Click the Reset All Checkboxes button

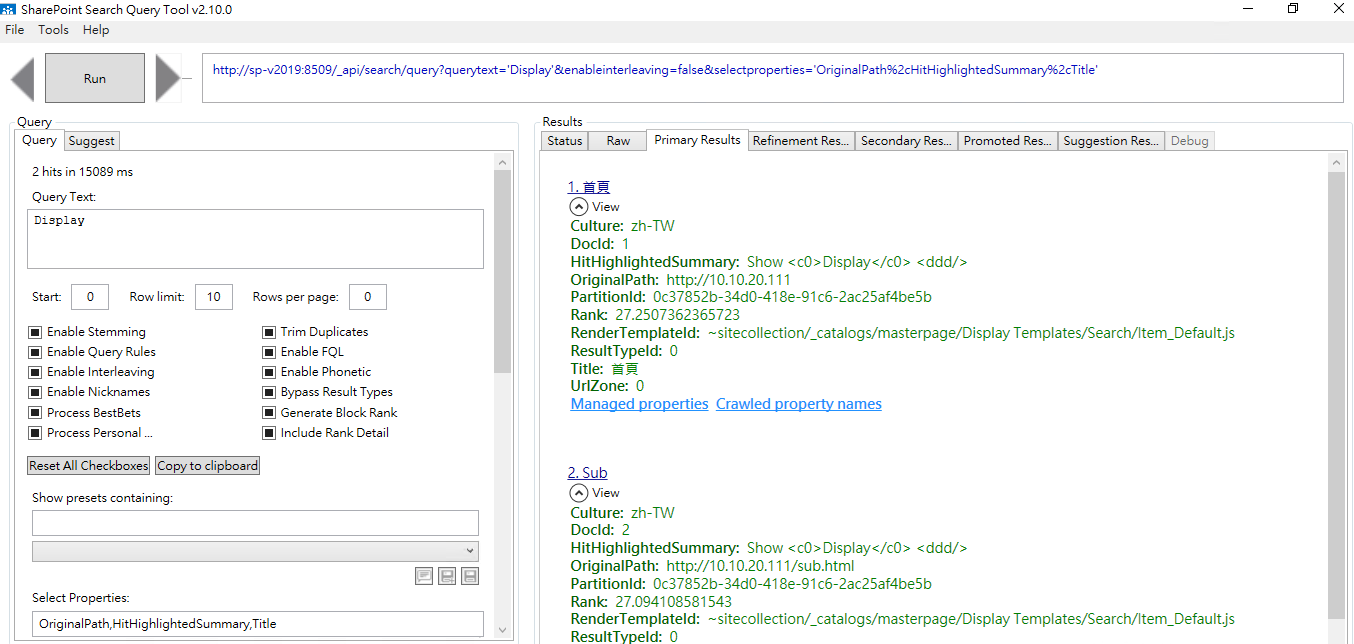coord(88,466)
